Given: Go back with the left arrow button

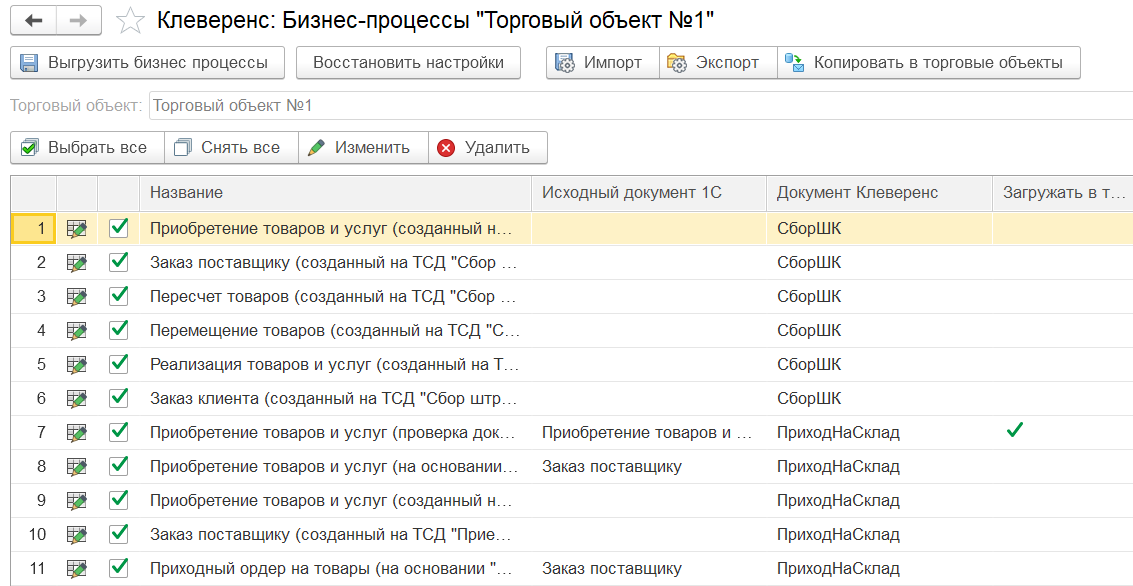Looking at the screenshot, I should pos(33,21).
